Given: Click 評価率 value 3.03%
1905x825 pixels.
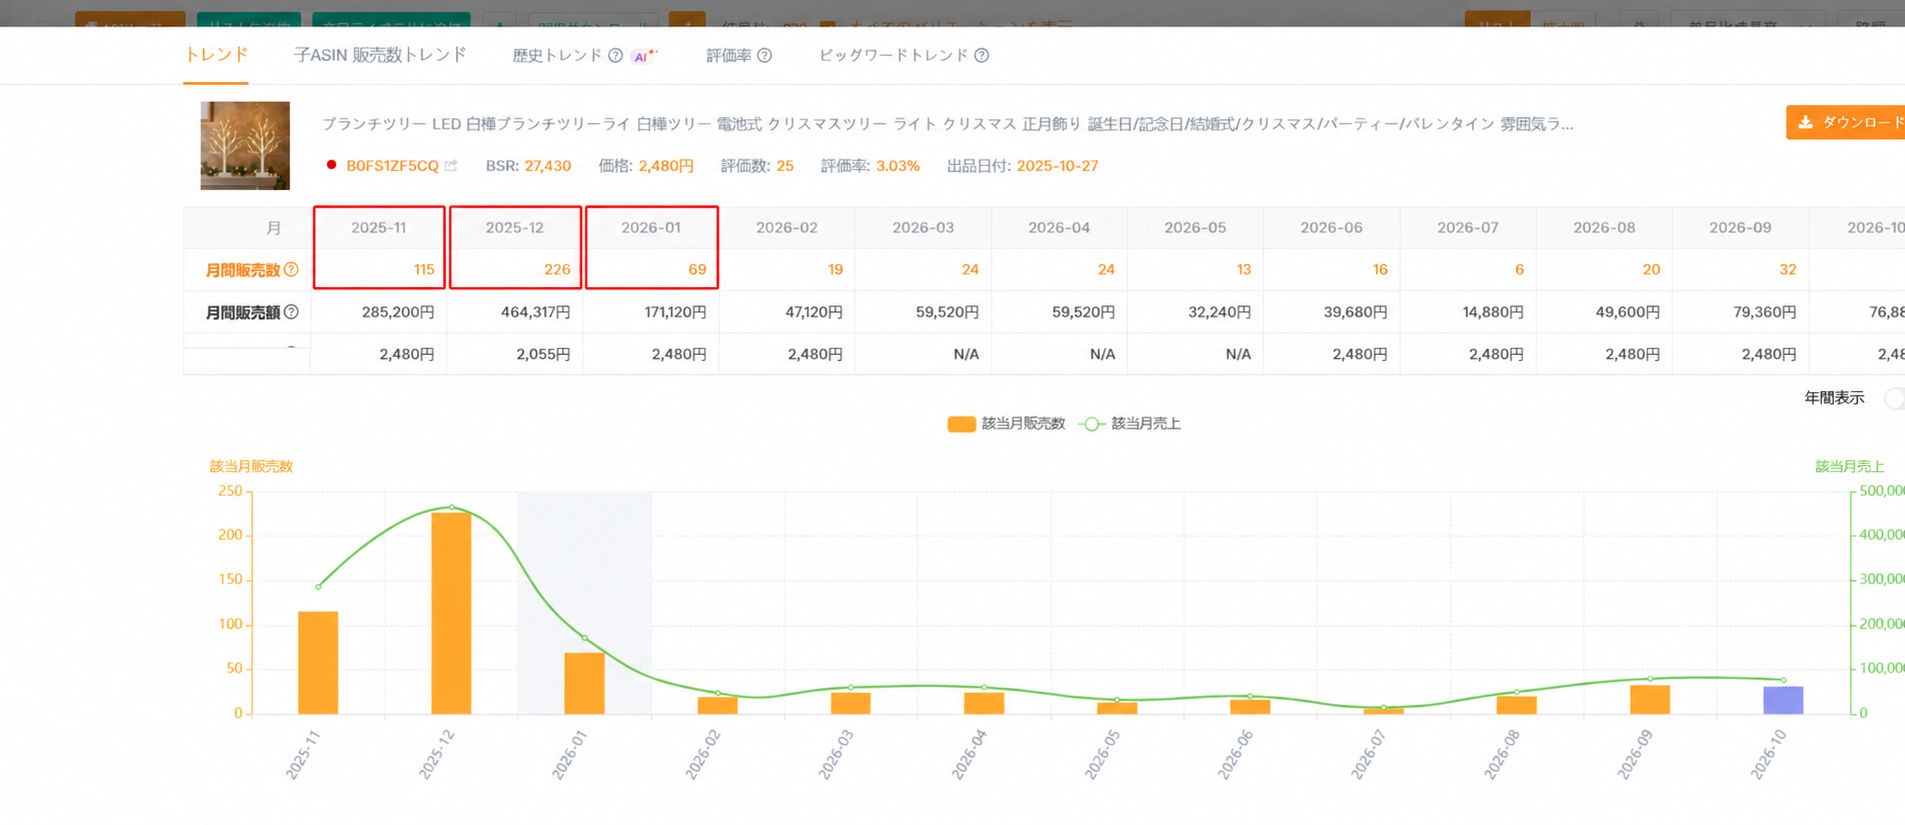Looking at the screenshot, I should point(898,166).
